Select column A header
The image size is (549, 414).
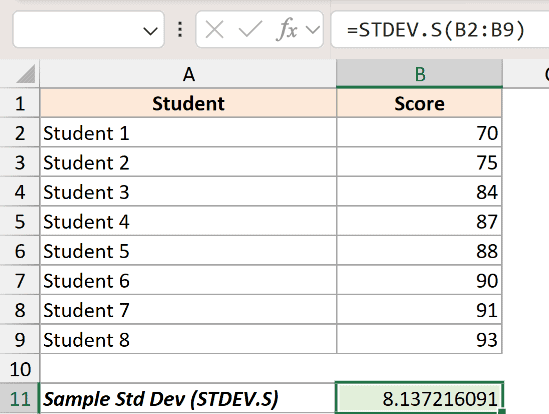pos(188,74)
